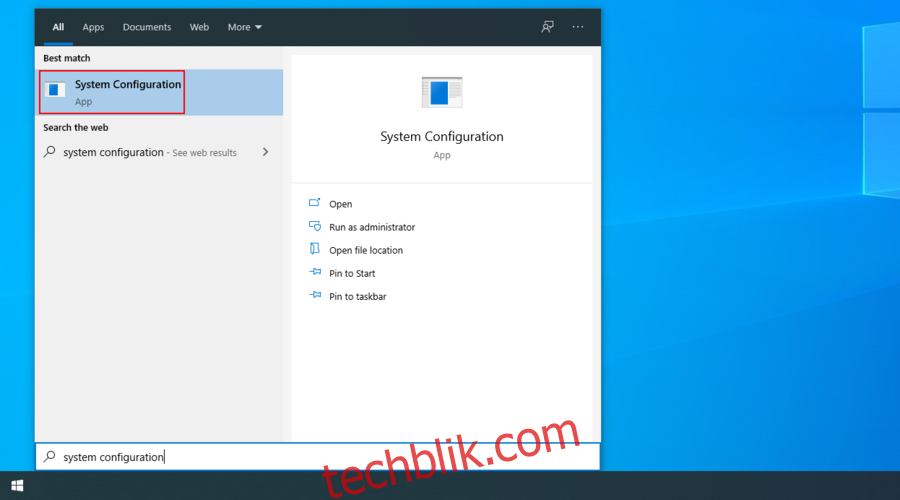Click the magnifier icon beside the web result
Viewport: 900px width, 500px height.
pyautogui.click(x=50, y=152)
